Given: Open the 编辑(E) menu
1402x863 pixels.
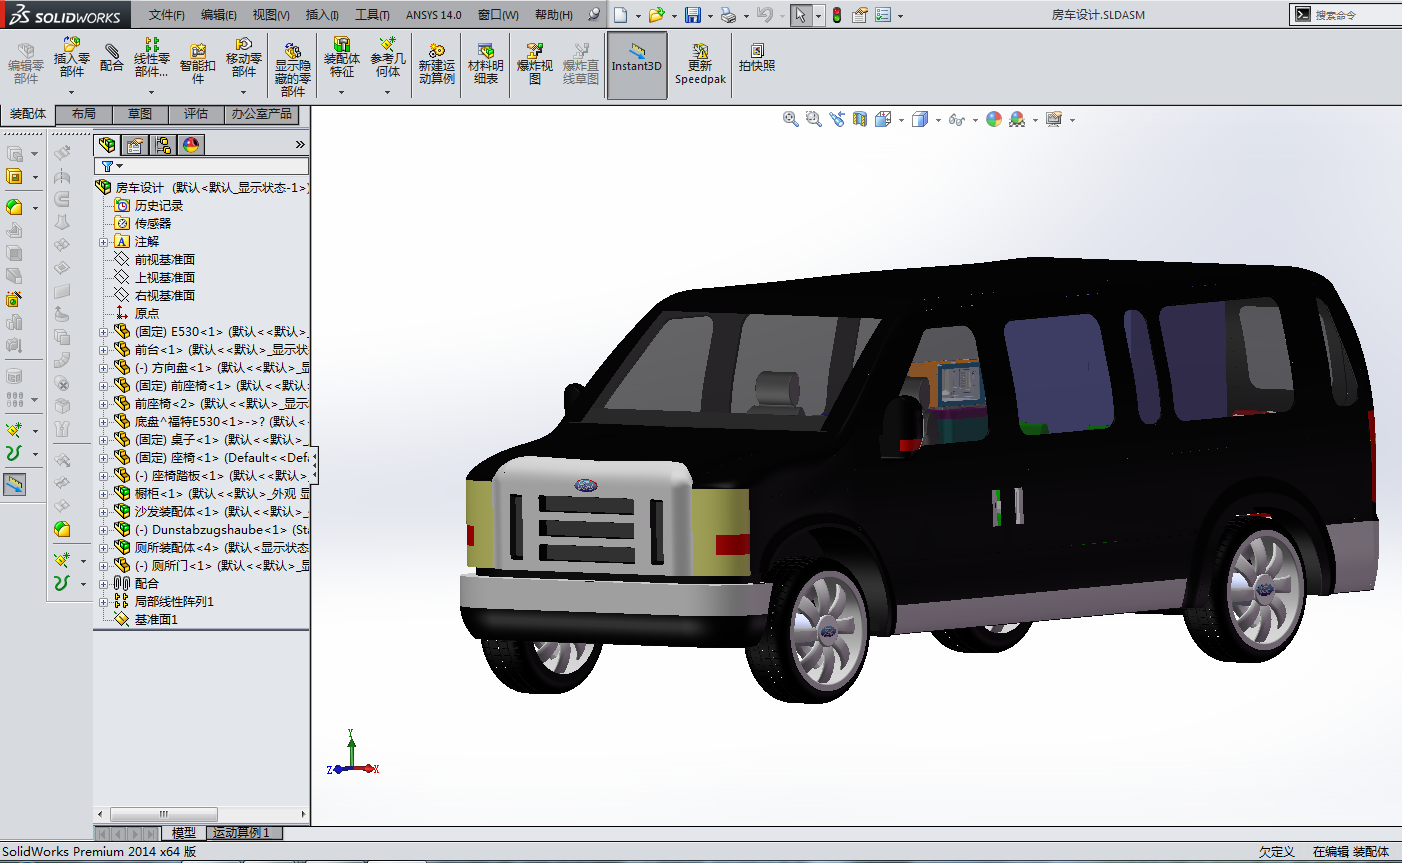Looking at the screenshot, I should click(x=219, y=15).
